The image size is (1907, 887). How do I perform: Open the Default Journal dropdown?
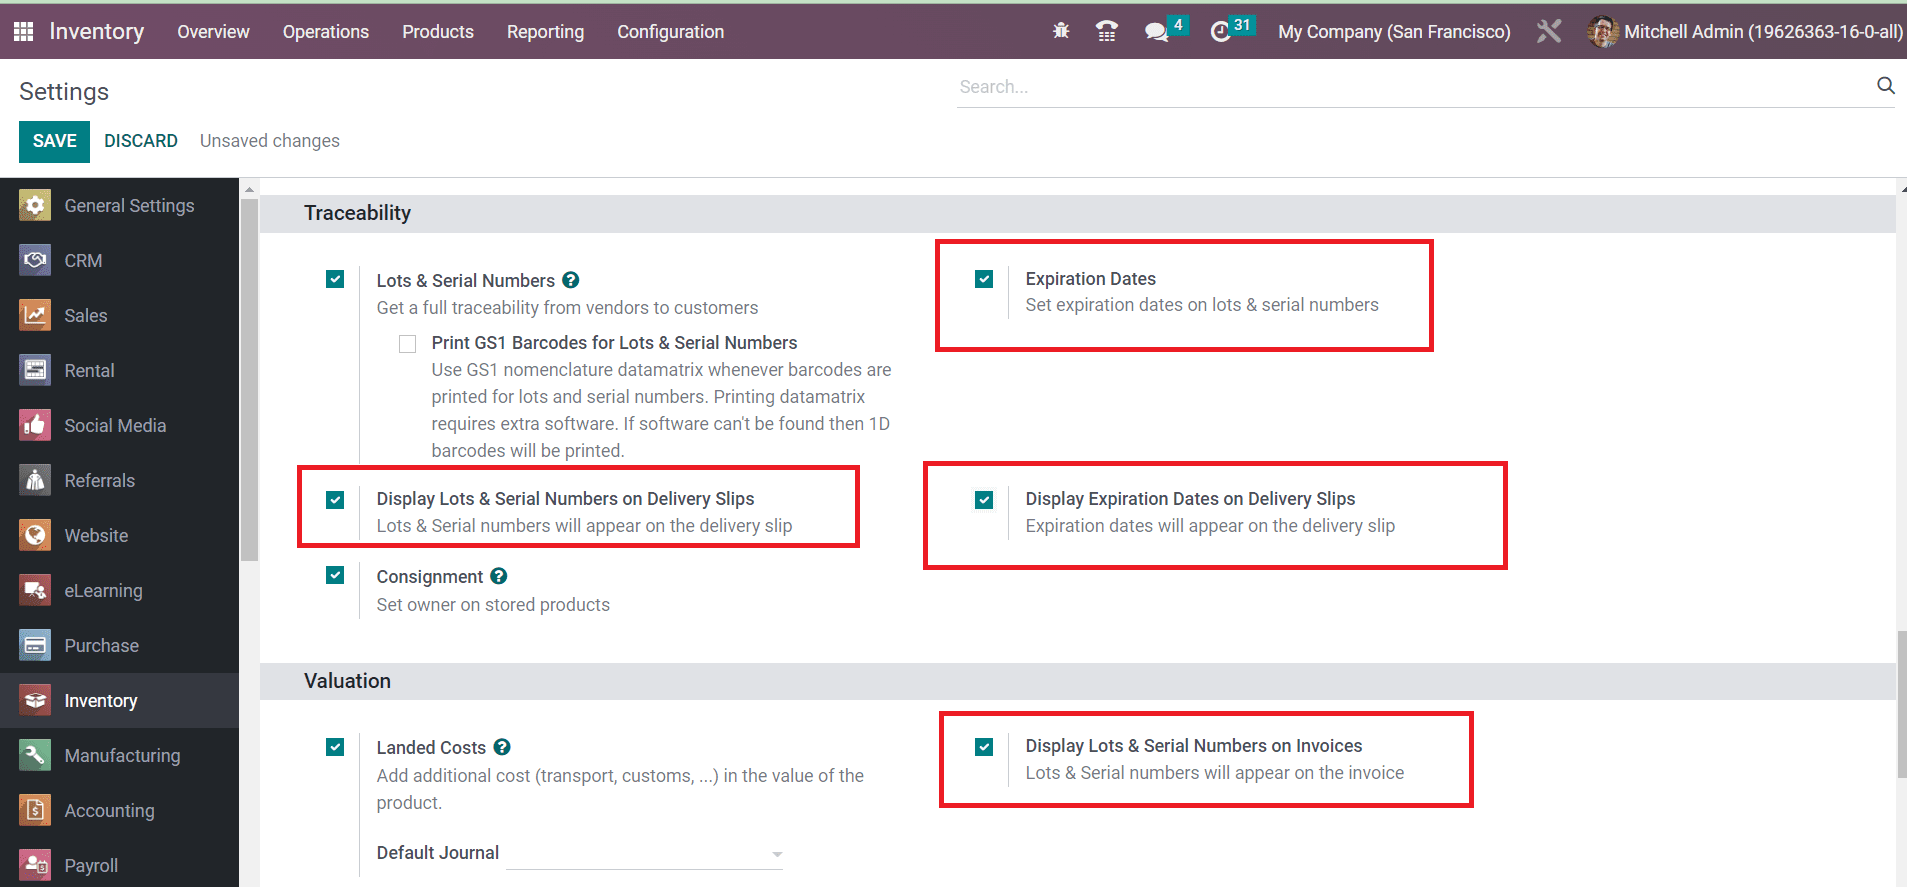[x=645, y=854]
